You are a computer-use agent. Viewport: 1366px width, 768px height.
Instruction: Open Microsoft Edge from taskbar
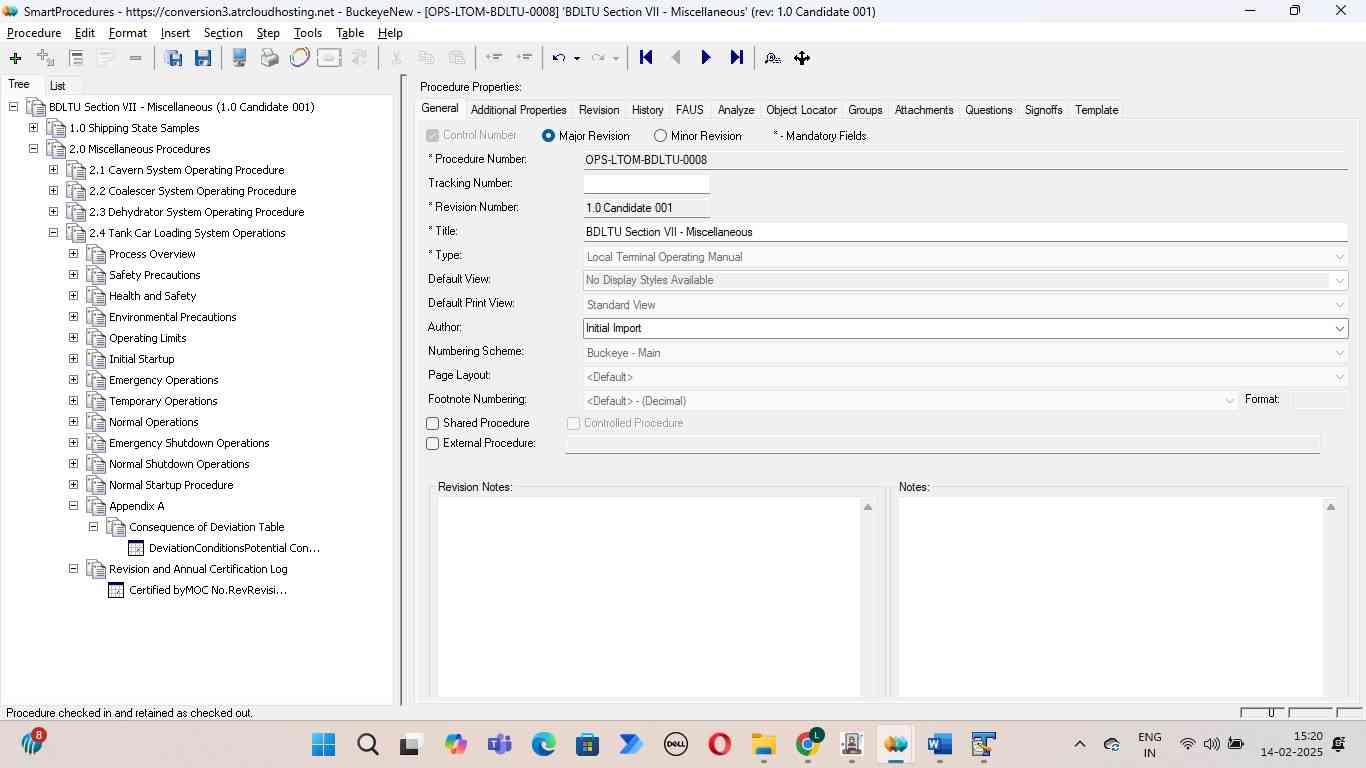[543, 744]
